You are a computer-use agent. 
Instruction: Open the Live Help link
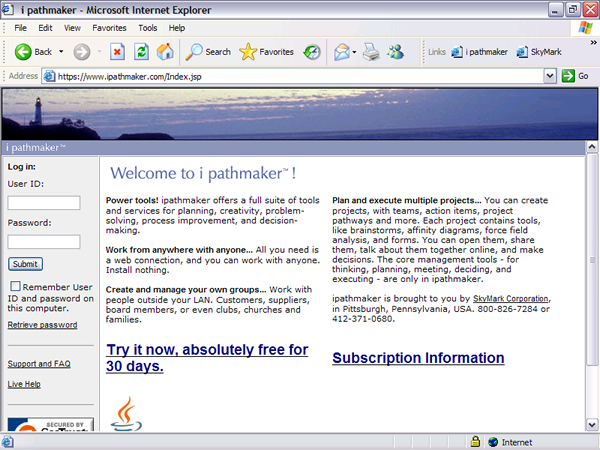coord(24,384)
